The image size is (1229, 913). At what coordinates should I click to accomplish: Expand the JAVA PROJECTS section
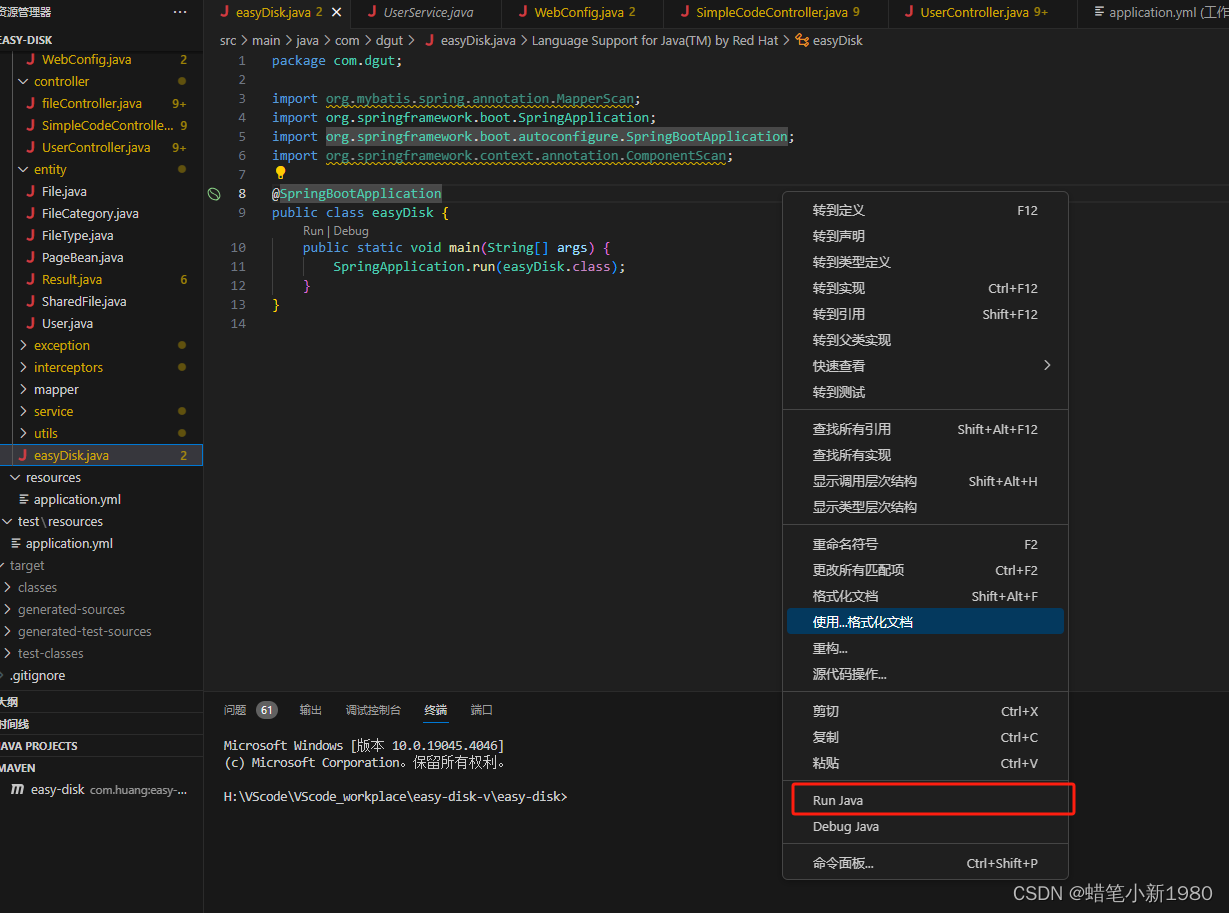pyautogui.click(x=101, y=746)
